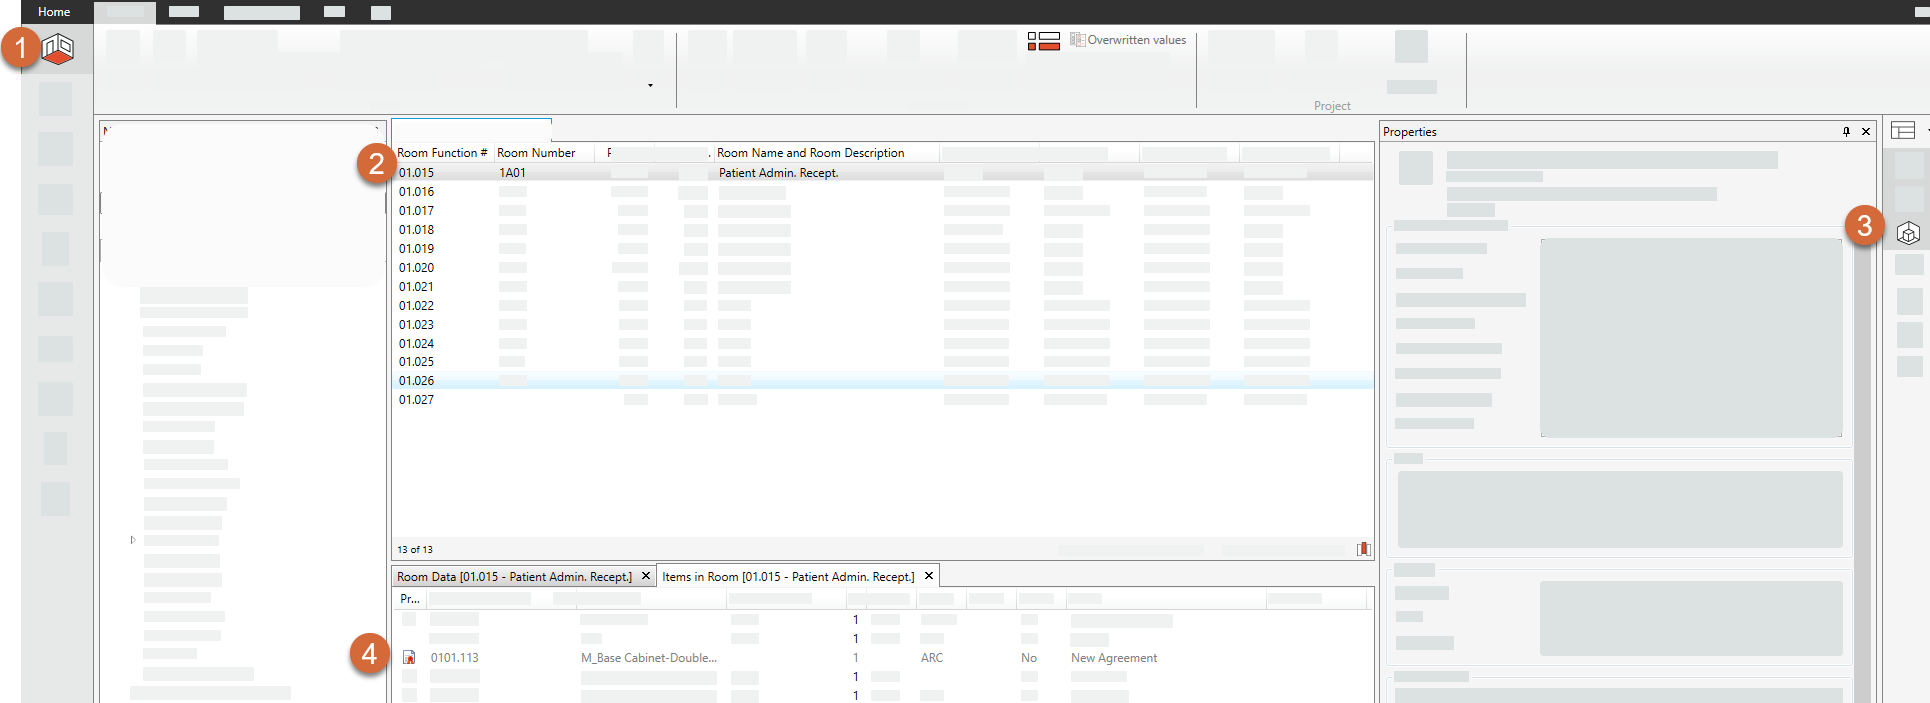Toggle Overwritten values highlighting
1930x703 pixels.
tap(1128, 40)
